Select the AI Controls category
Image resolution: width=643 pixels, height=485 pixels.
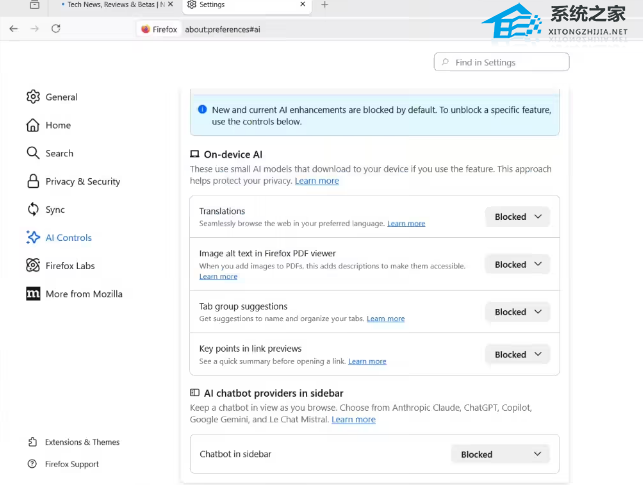pos(68,238)
